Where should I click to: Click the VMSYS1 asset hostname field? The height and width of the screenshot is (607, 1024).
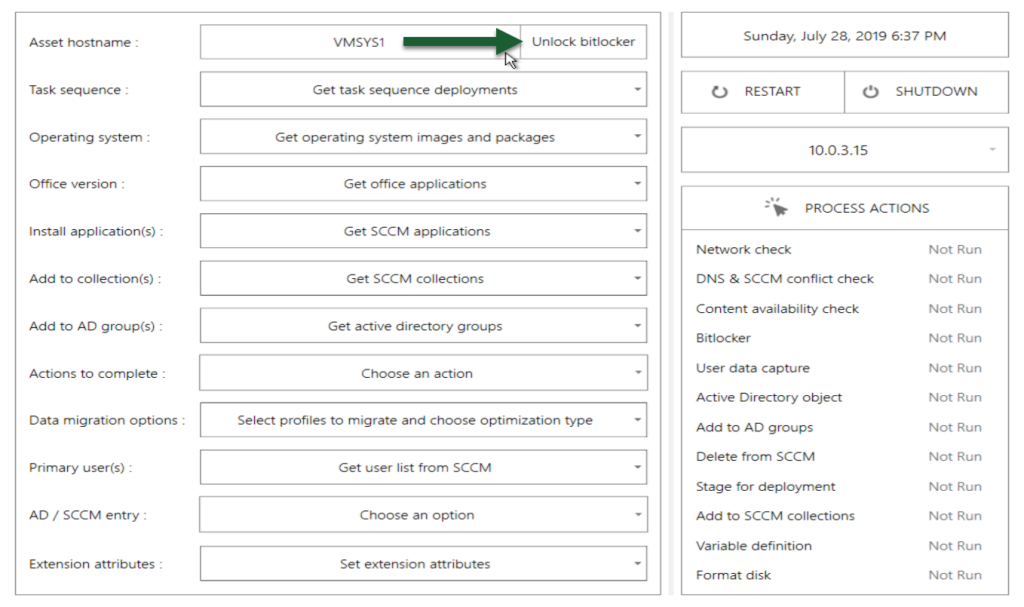[x=360, y=42]
